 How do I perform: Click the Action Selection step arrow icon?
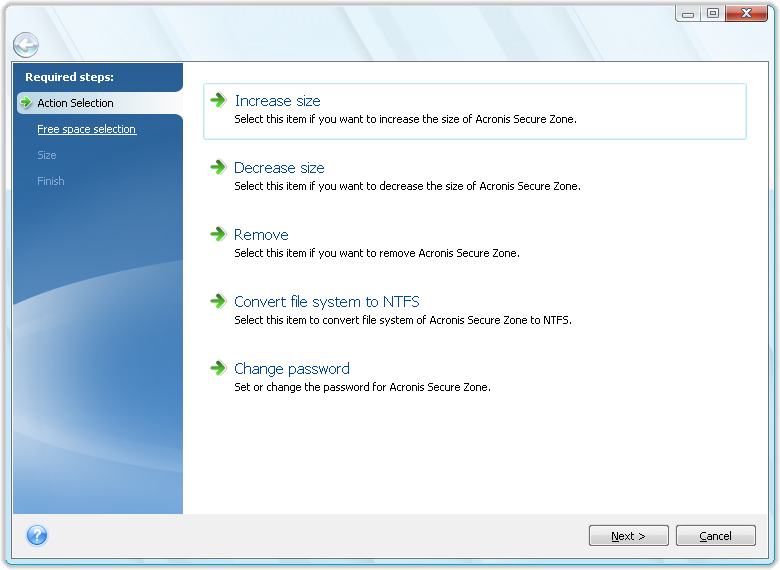tap(26, 103)
